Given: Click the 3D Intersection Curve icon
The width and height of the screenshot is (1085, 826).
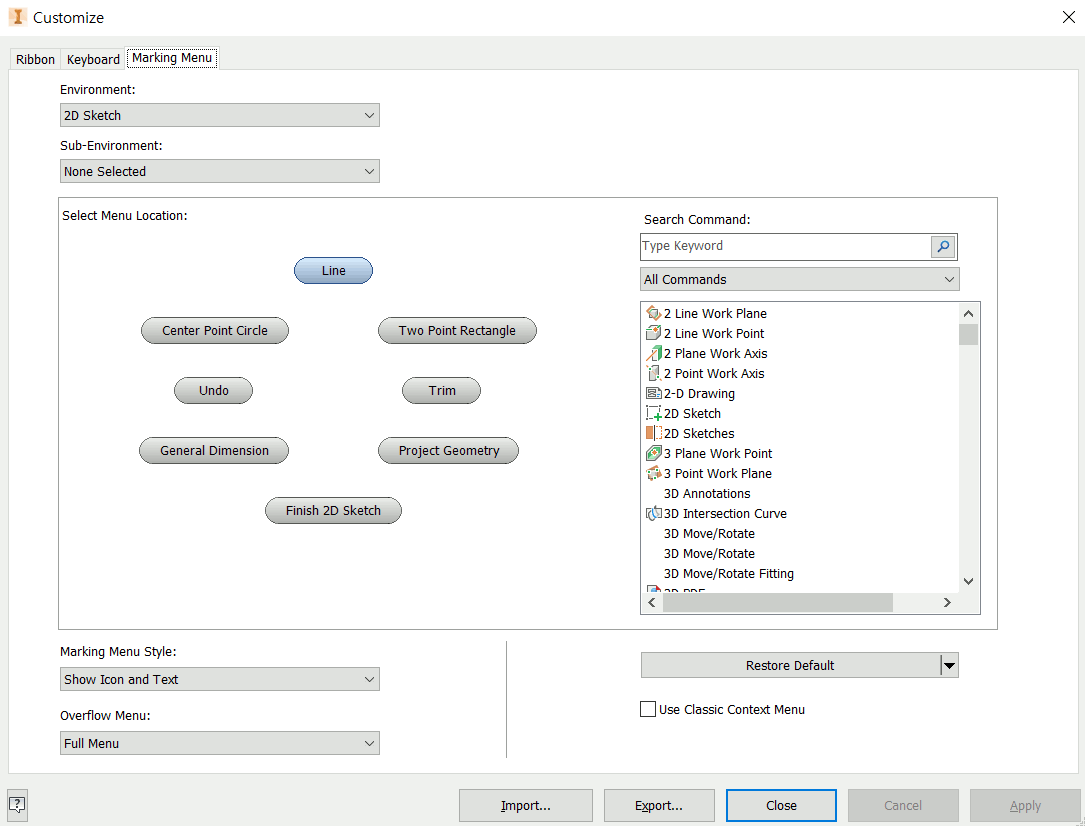Looking at the screenshot, I should [x=654, y=514].
